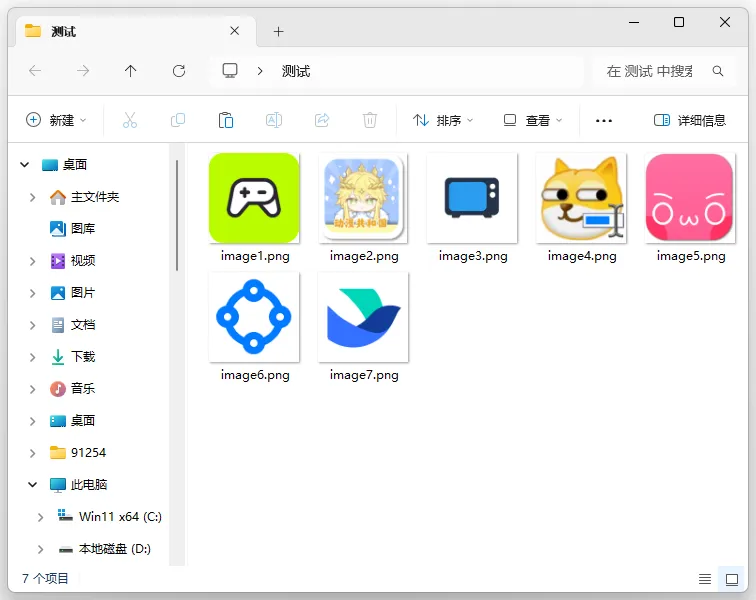Select image3.png TV icon thumbnail
The height and width of the screenshot is (600, 756).
(x=472, y=198)
